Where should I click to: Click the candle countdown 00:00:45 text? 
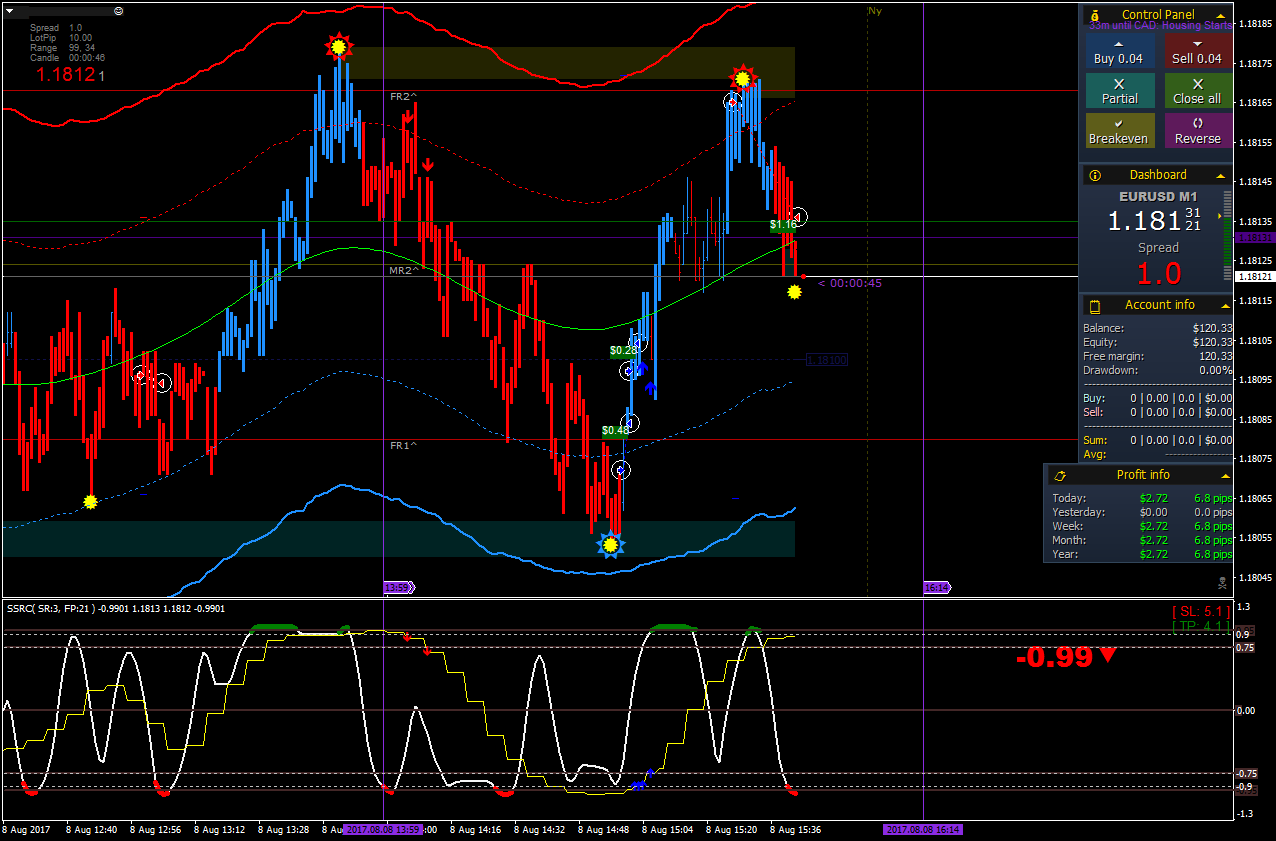pos(850,283)
